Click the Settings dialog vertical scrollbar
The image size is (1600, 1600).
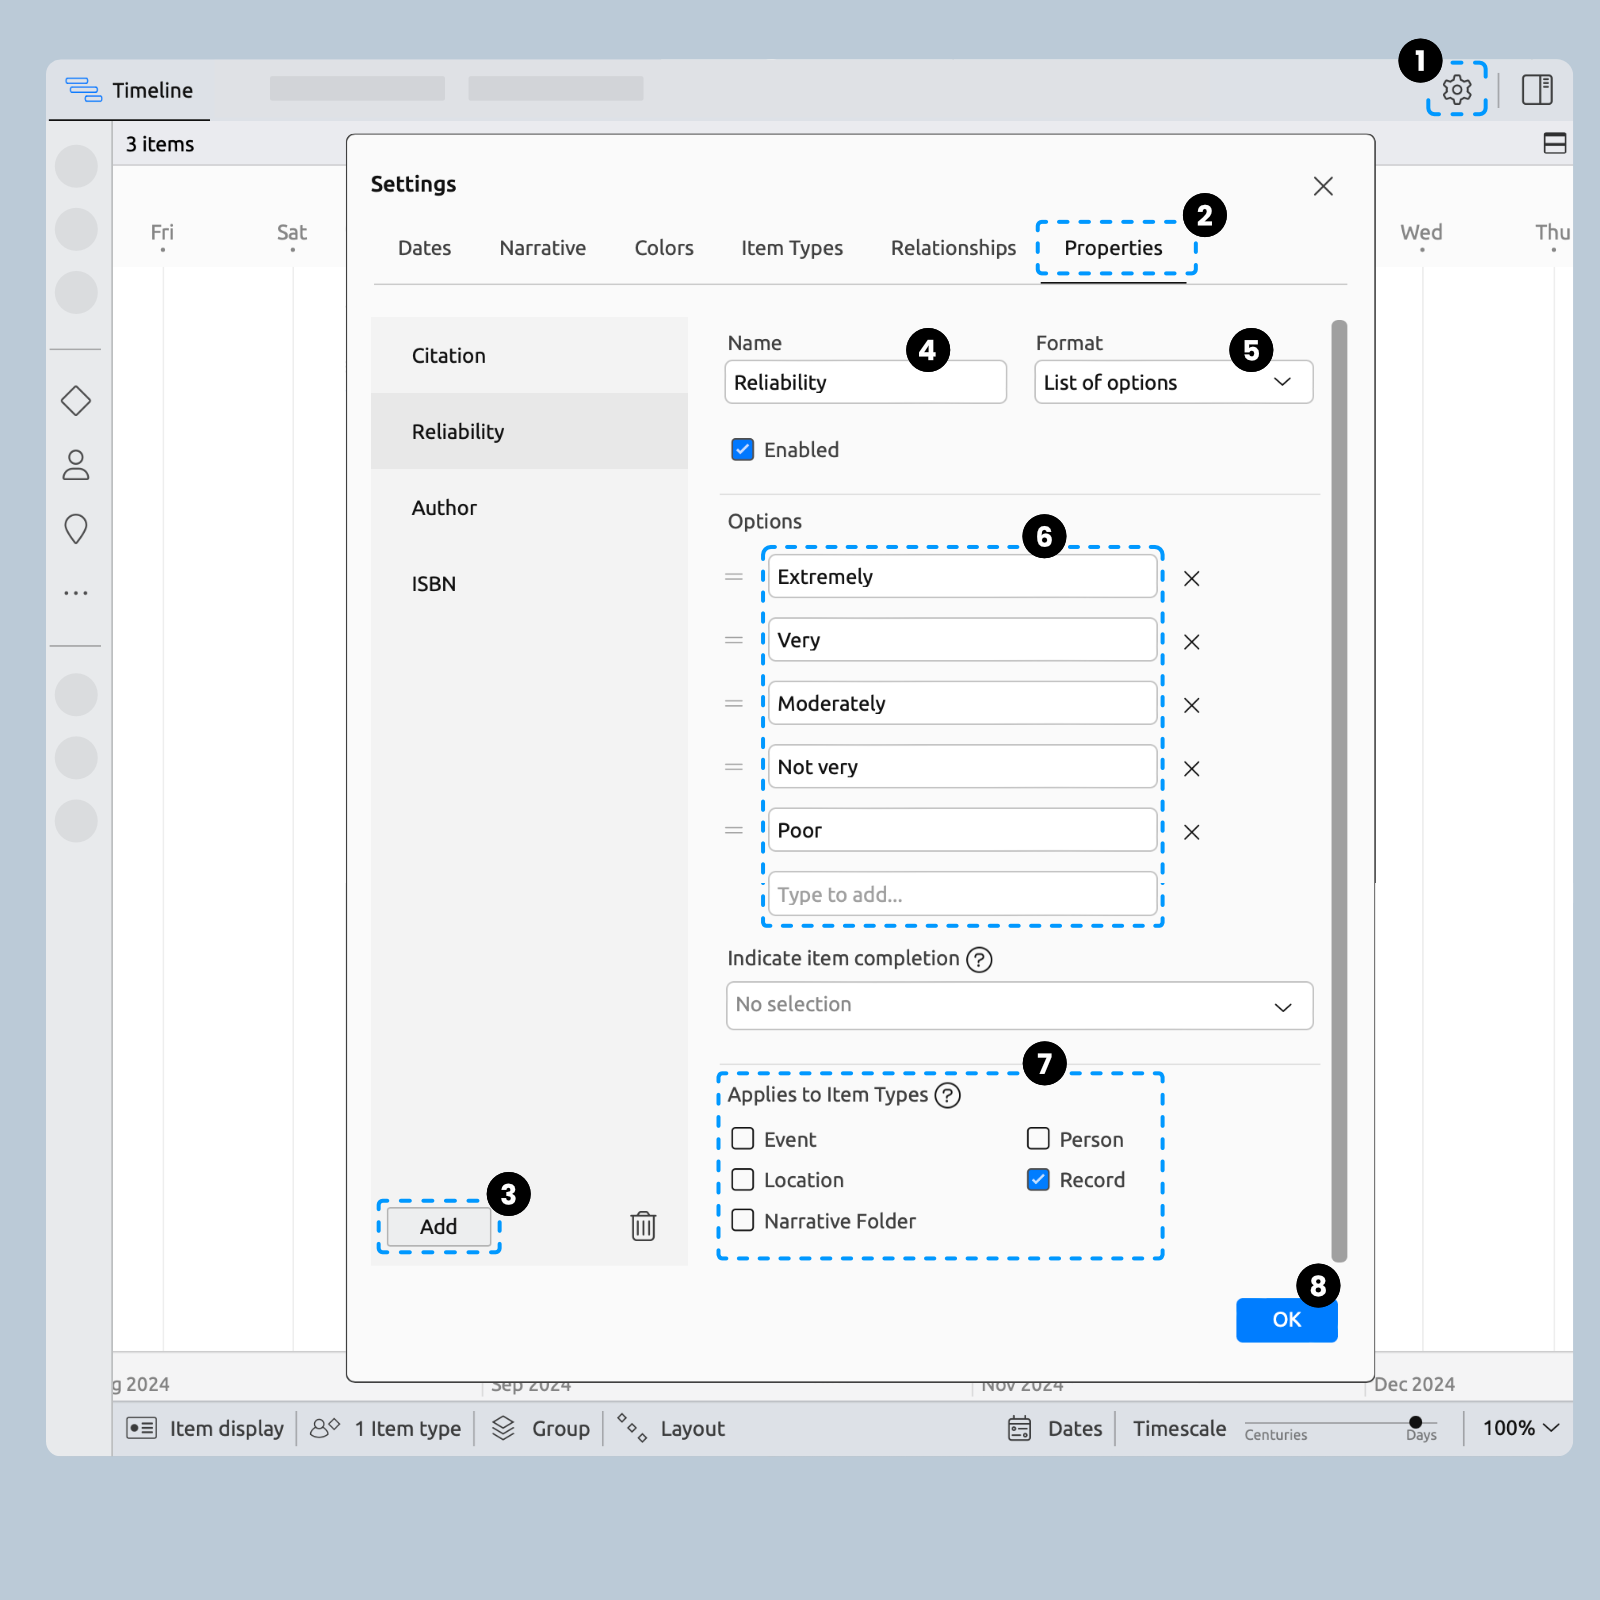[1340, 790]
